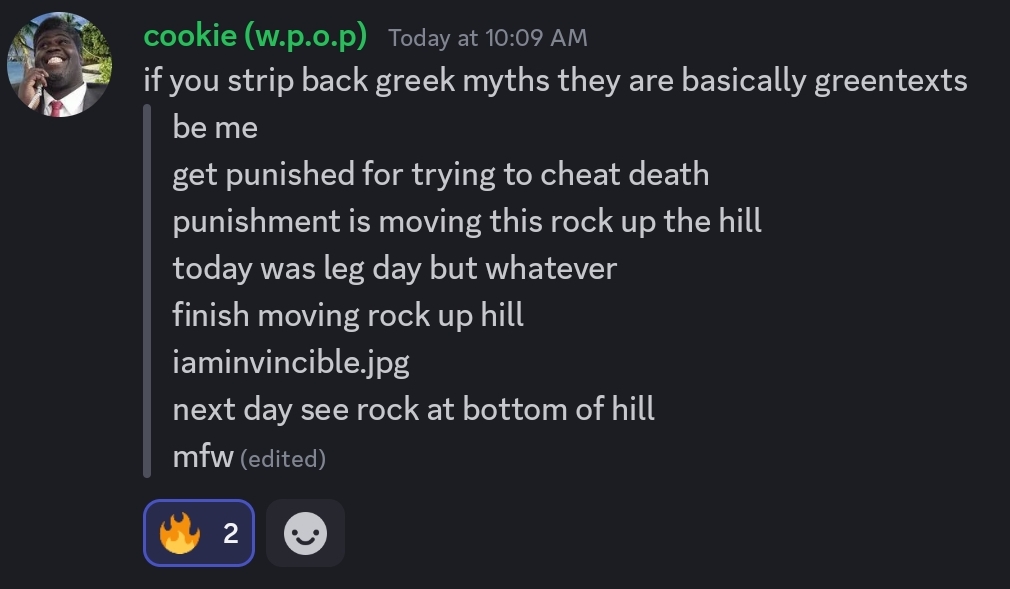Click the timestamp Today at 10:09 AM
The width and height of the screenshot is (1010, 589).
coord(487,38)
